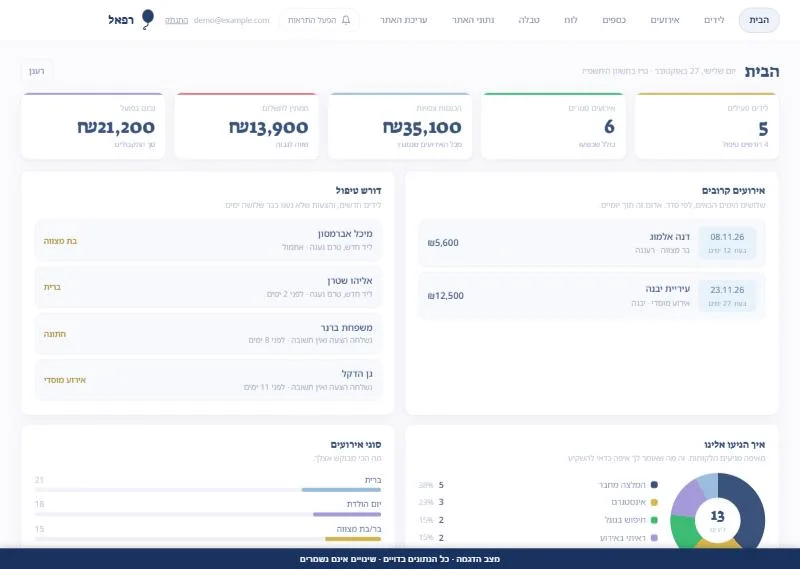Open the לידים tab in navigation
Screen dimensions: 800x569
click(x=714, y=20)
